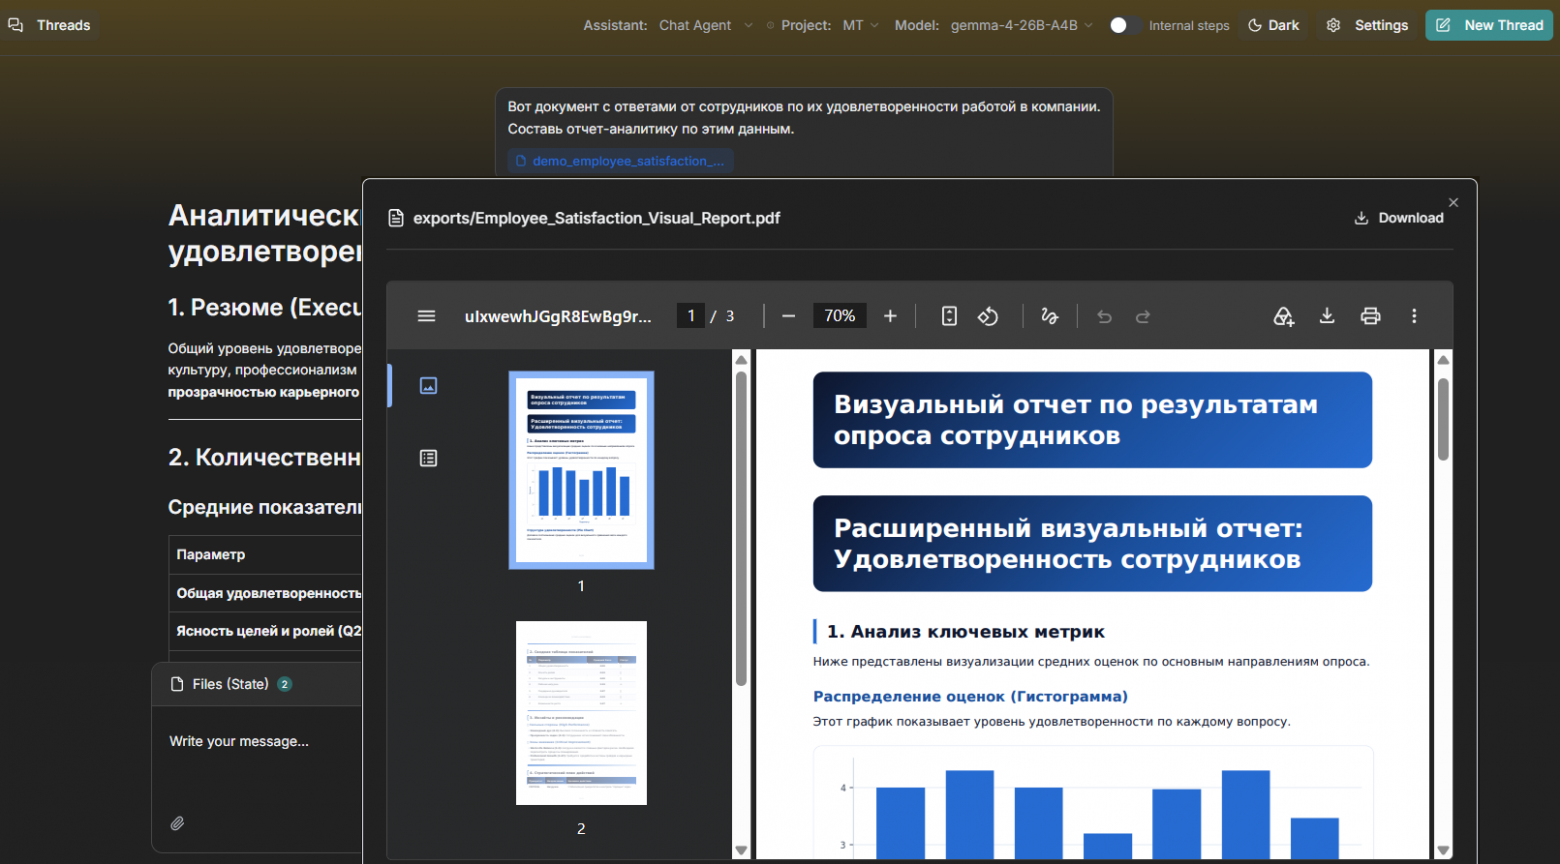Viewport: 1560px width, 864px height.
Task: Zoom out of the PDF
Action: click(788, 316)
